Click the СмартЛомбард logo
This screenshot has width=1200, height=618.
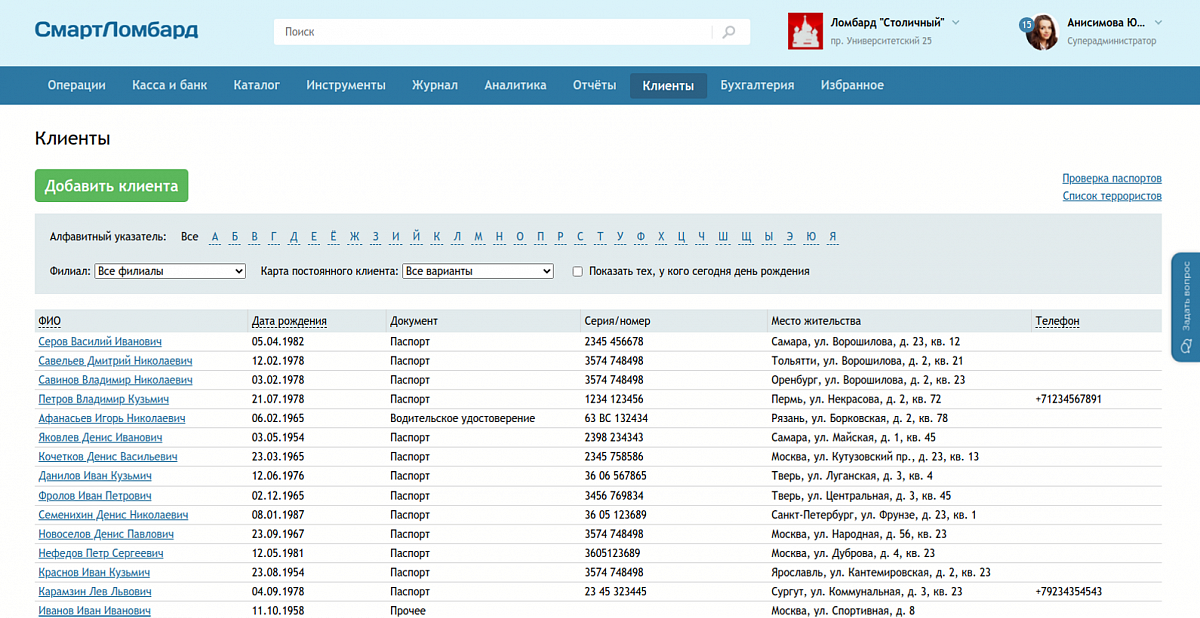click(x=116, y=30)
